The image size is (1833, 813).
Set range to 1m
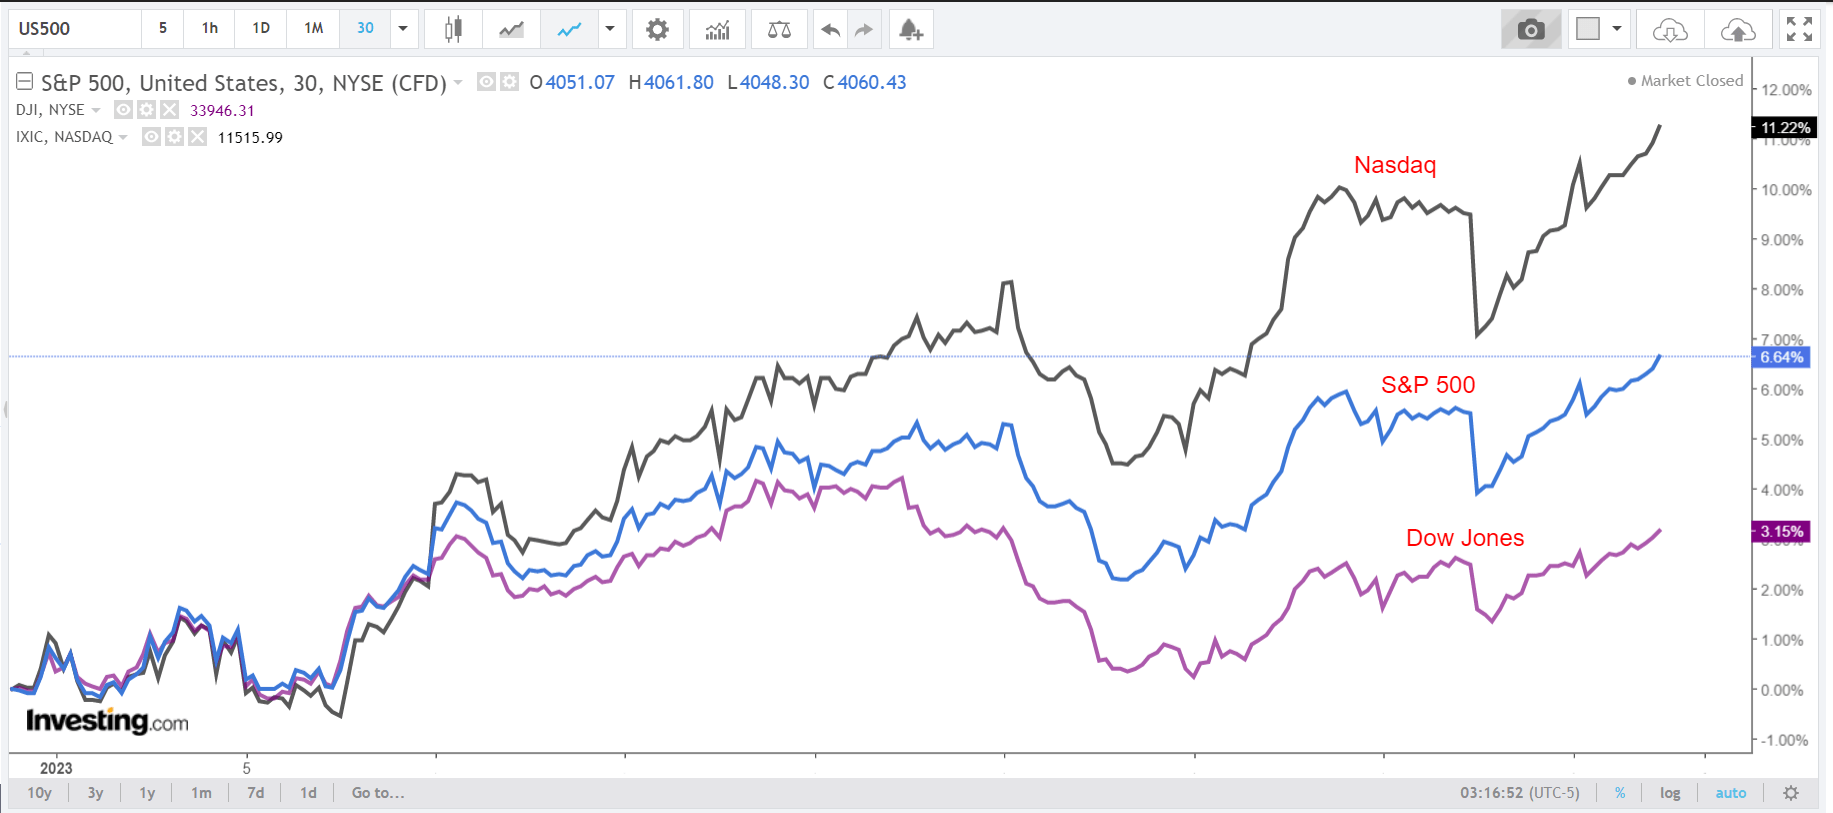click(x=201, y=793)
